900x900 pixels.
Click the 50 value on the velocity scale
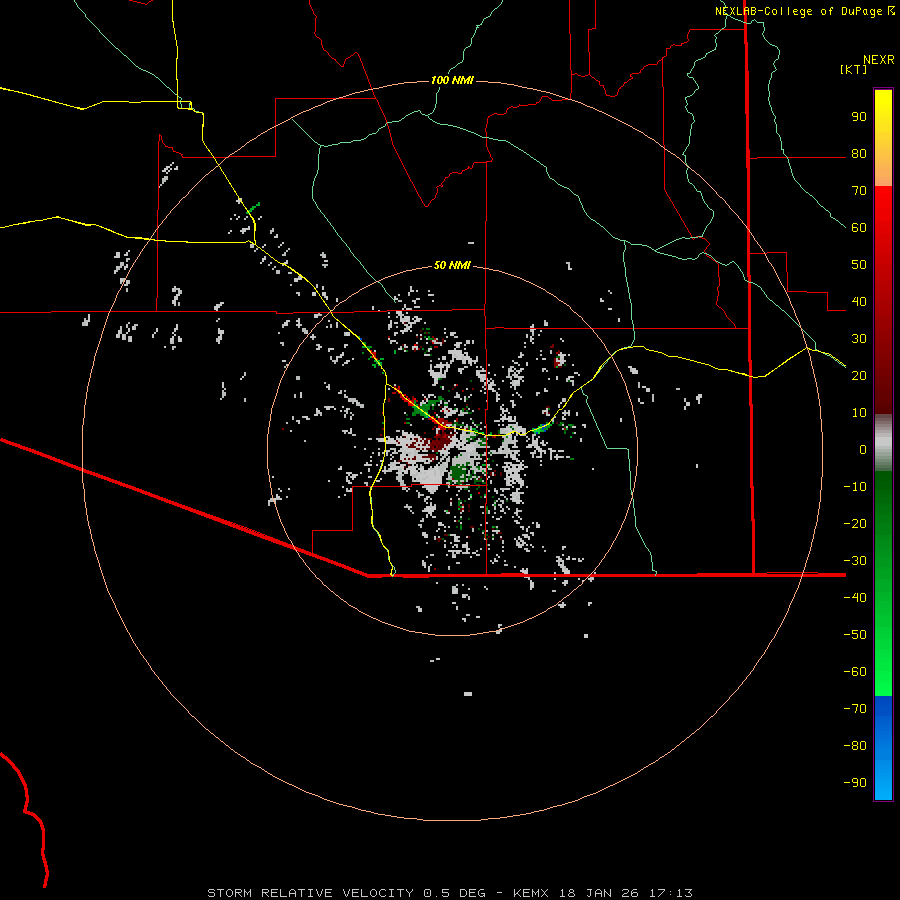[859, 265]
